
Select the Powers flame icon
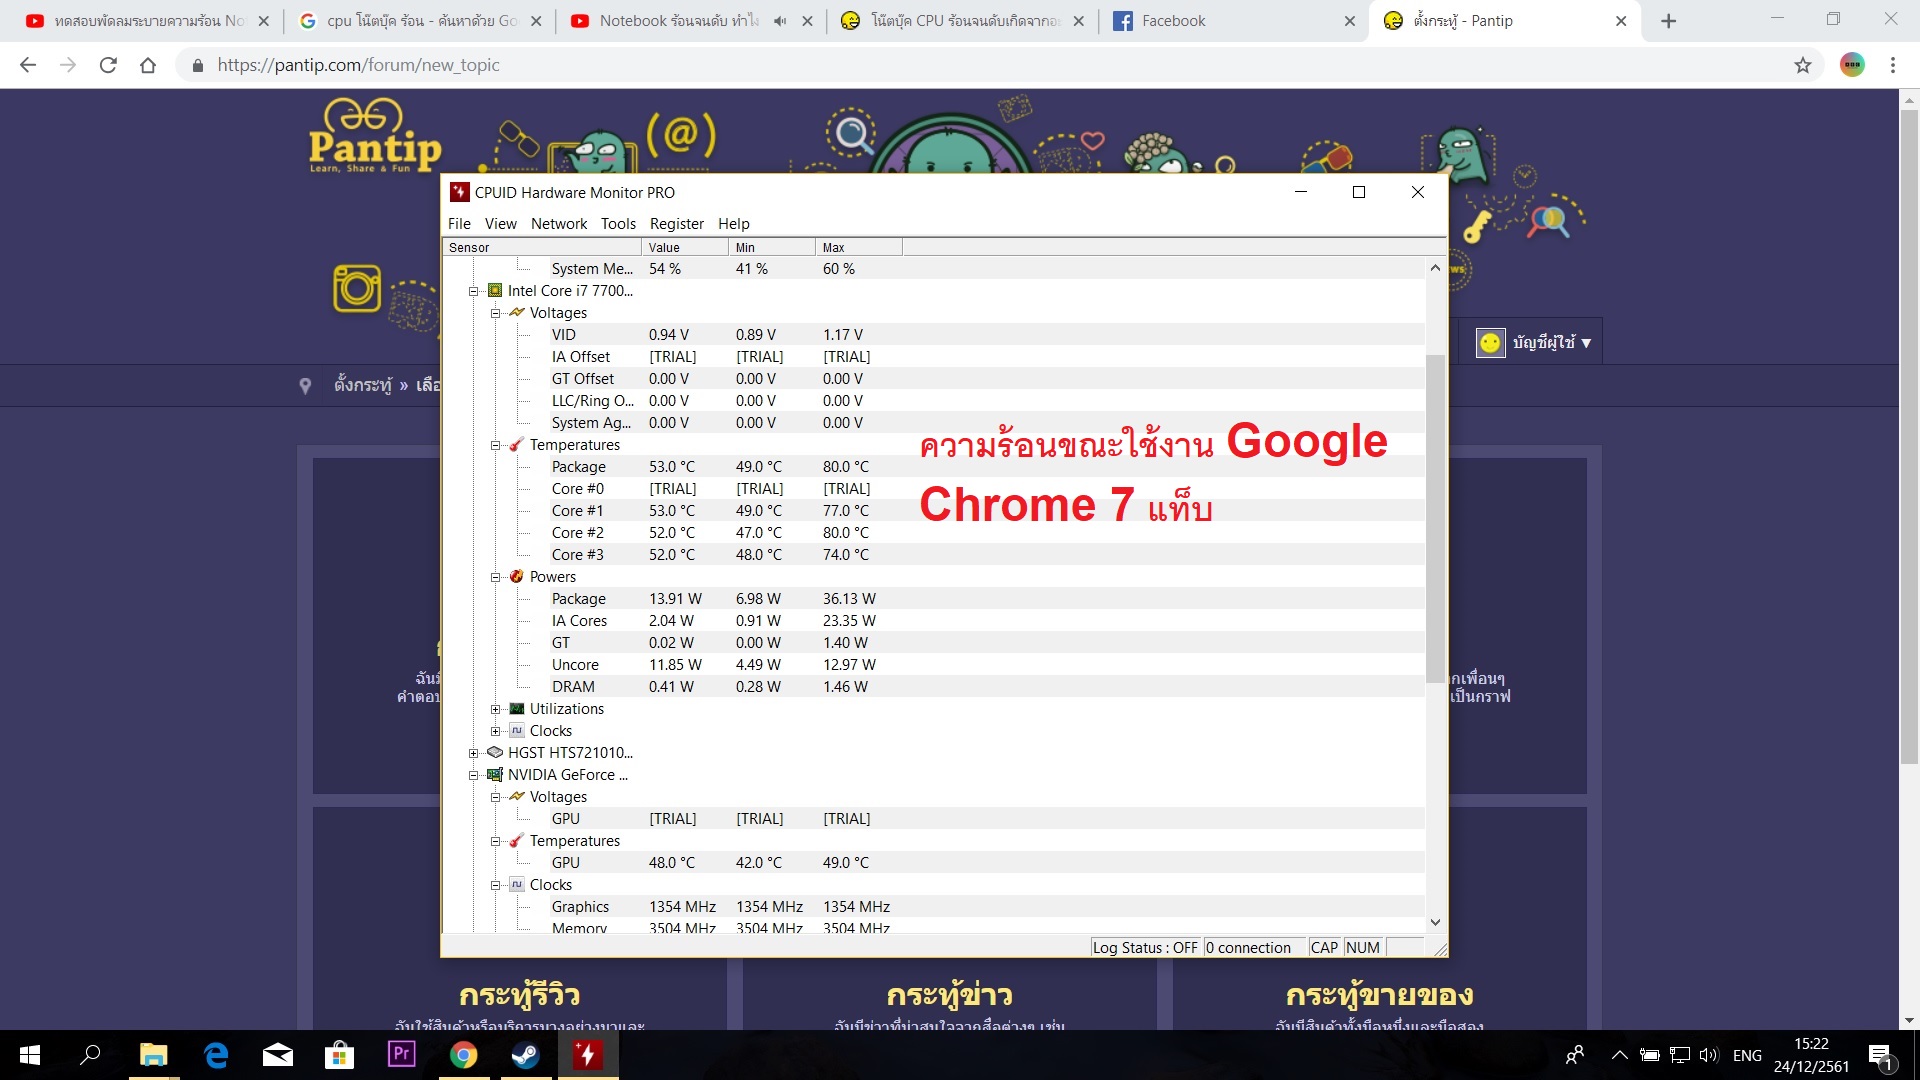click(516, 577)
